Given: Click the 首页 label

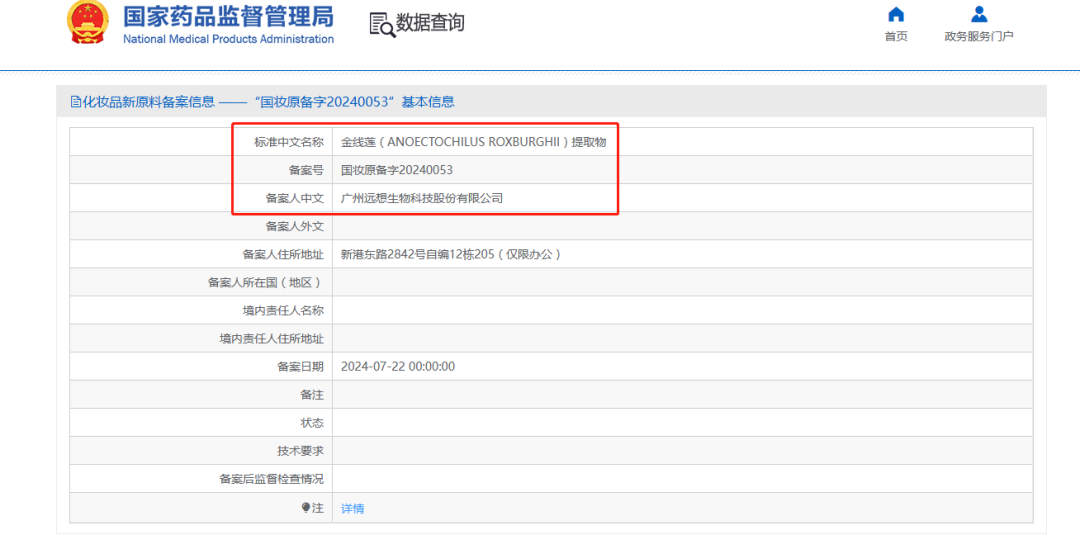Looking at the screenshot, I should [896, 37].
